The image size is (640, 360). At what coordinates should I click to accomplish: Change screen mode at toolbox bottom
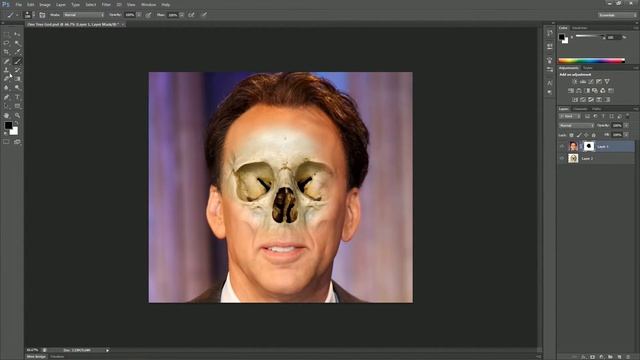coord(17,142)
